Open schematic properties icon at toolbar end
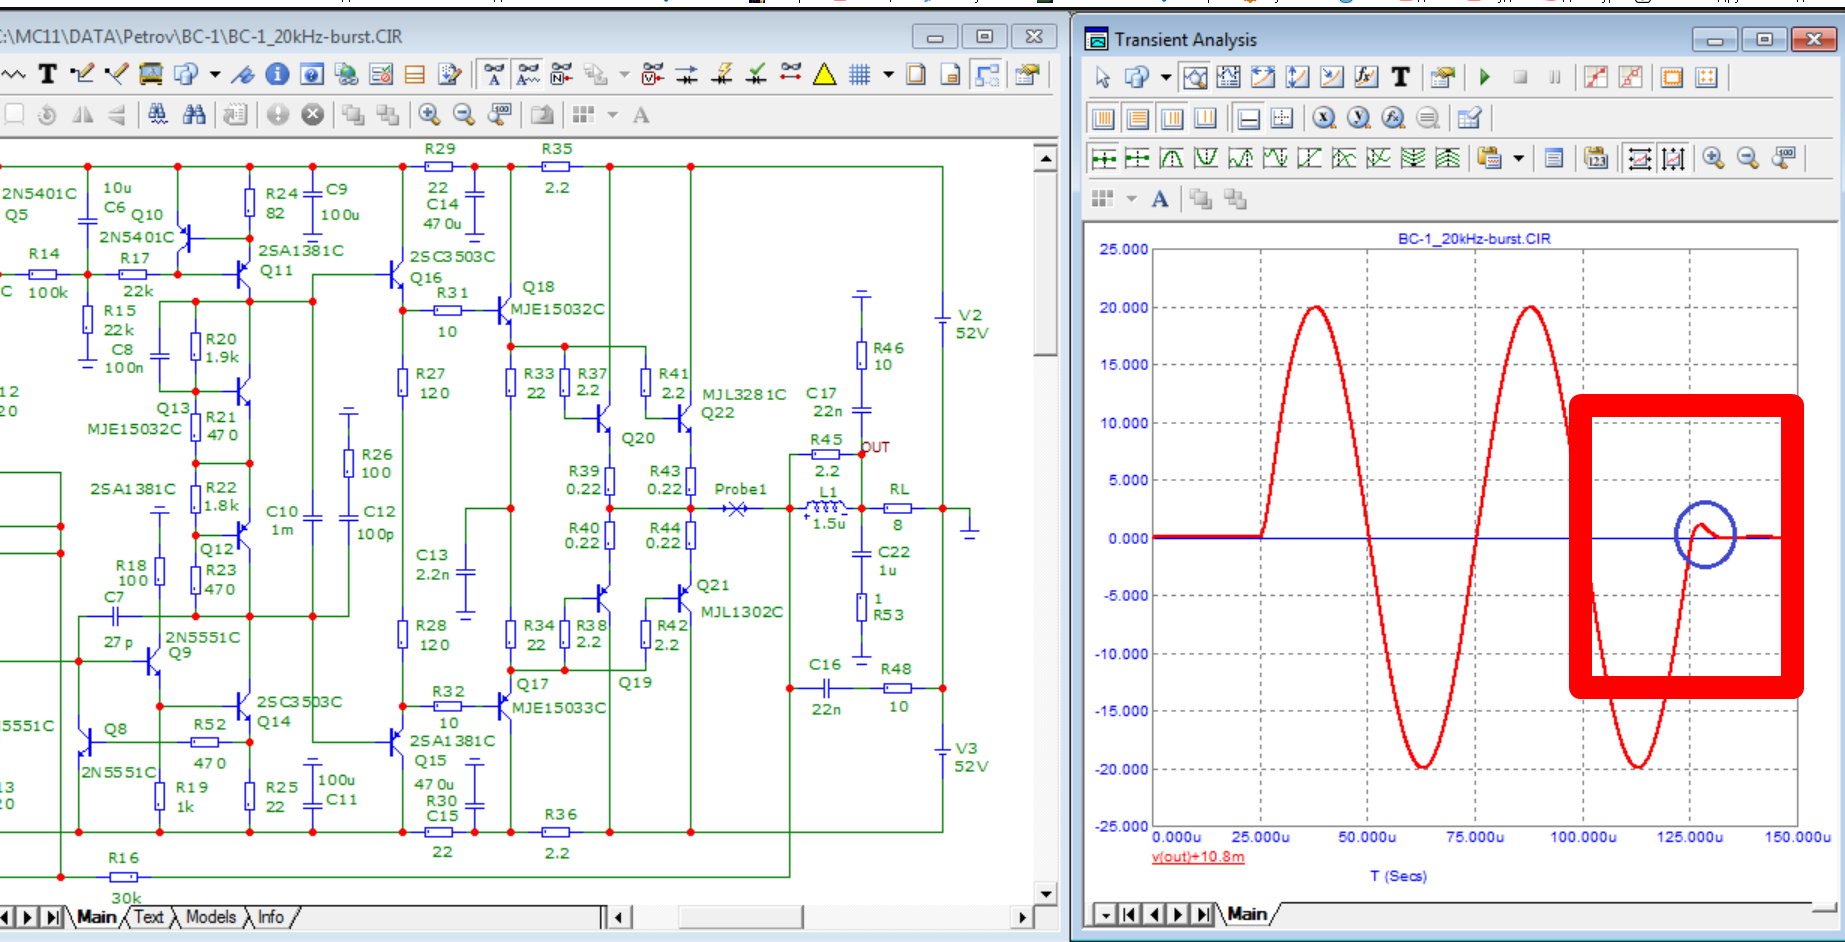The width and height of the screenshot is (1845, 942). 1027,74
